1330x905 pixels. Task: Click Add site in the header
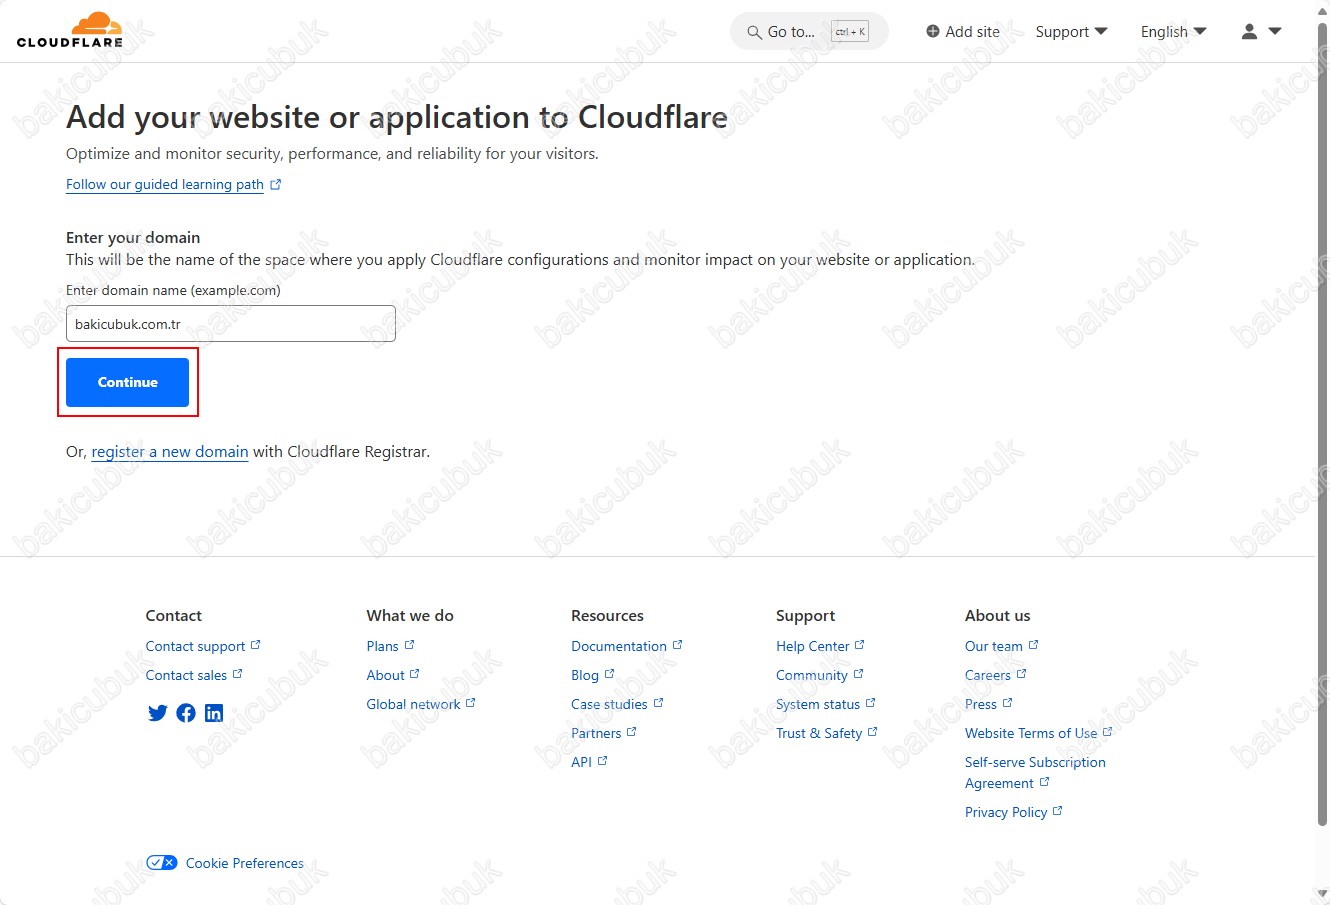963,31
